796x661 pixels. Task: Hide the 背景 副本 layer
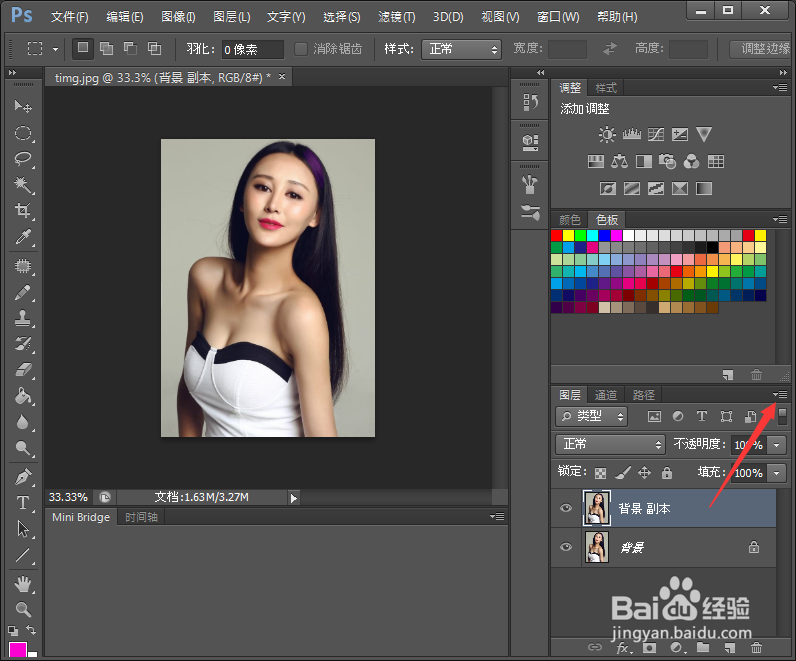click(x=566, y=508)
